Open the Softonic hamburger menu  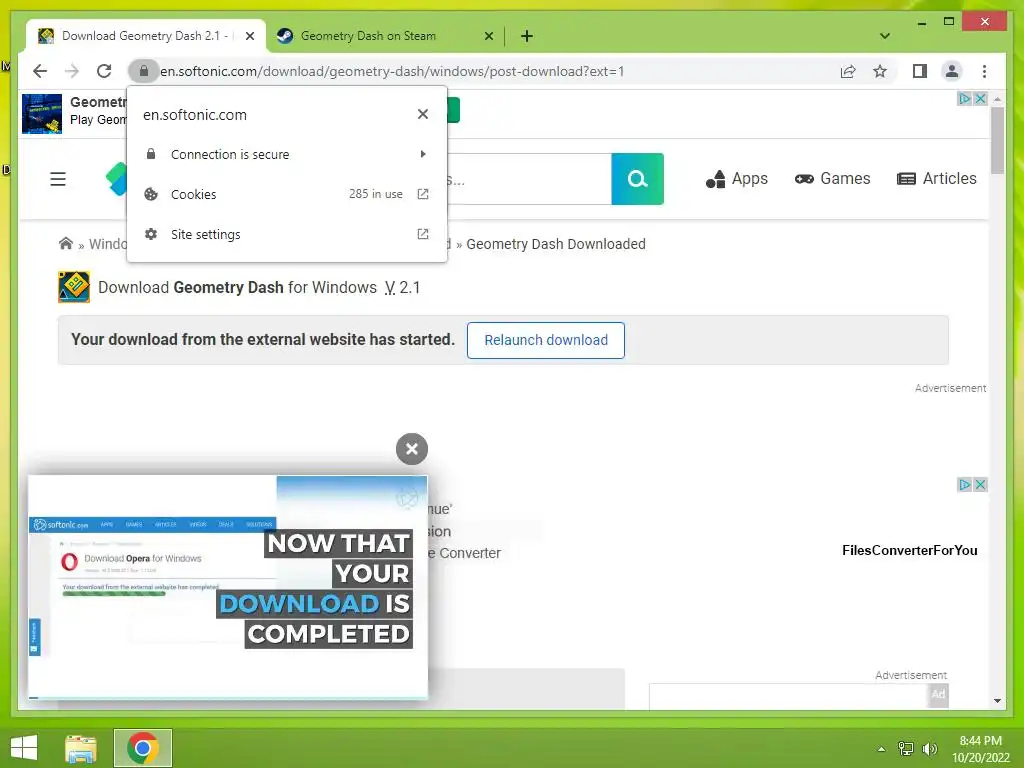(58, 179)
